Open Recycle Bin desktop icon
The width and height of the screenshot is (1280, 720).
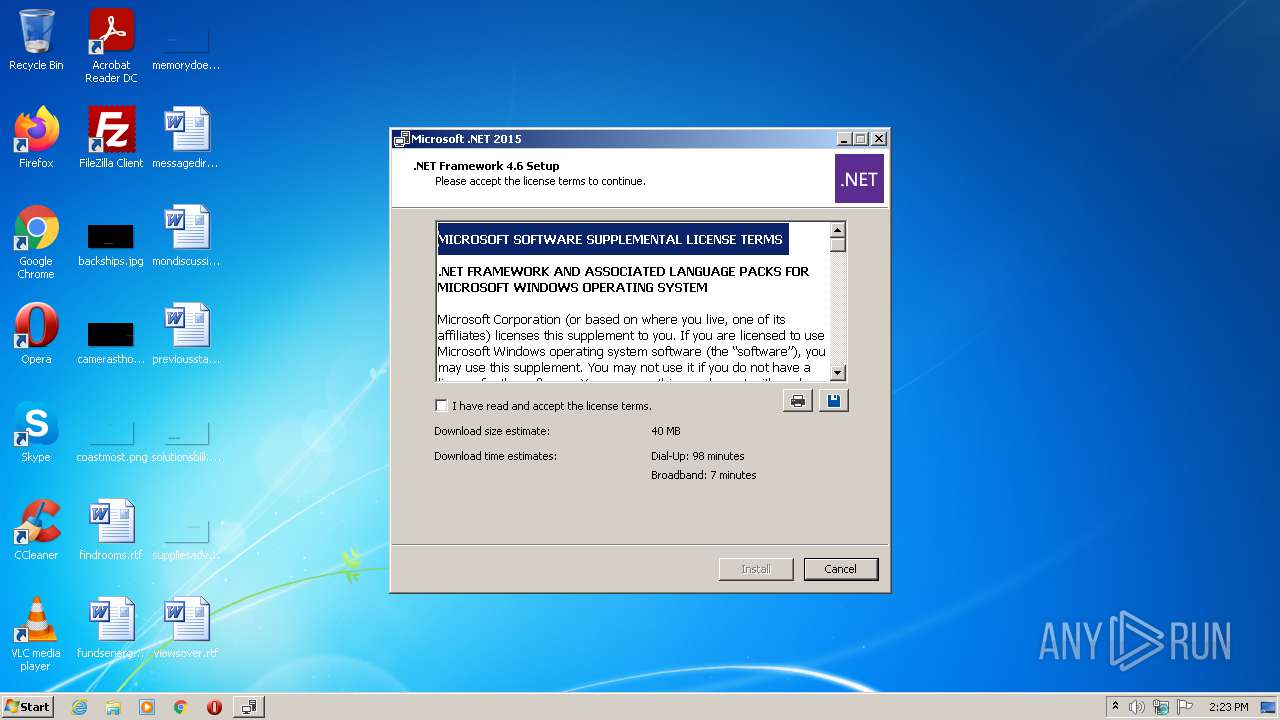tap(36, 42)
